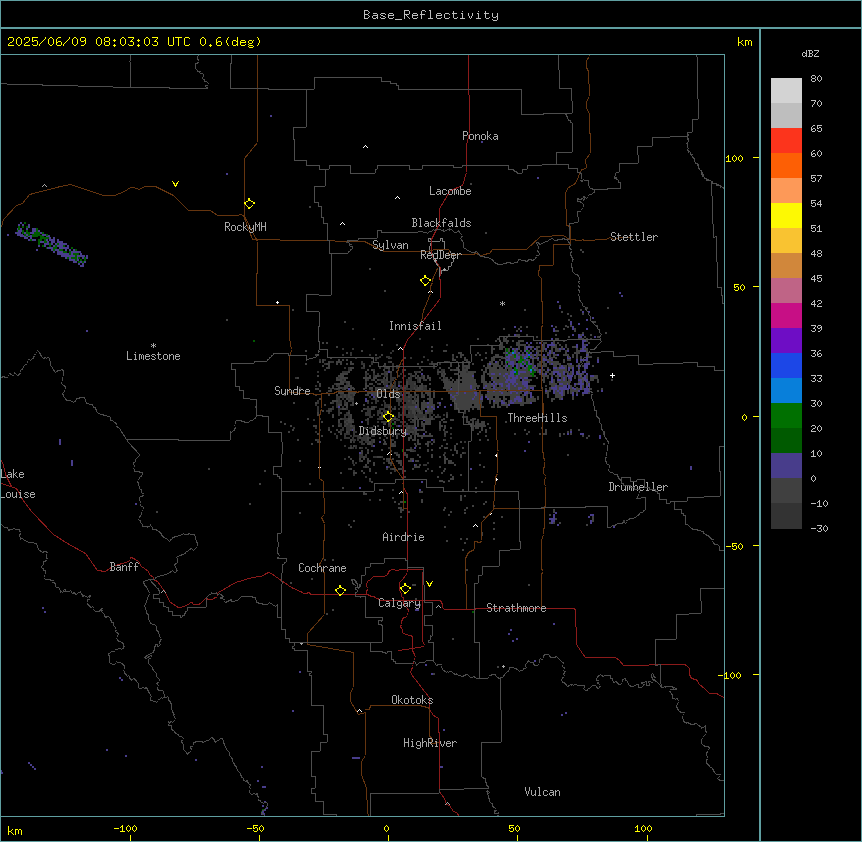Click the Okotoks town label

(412, 700)
